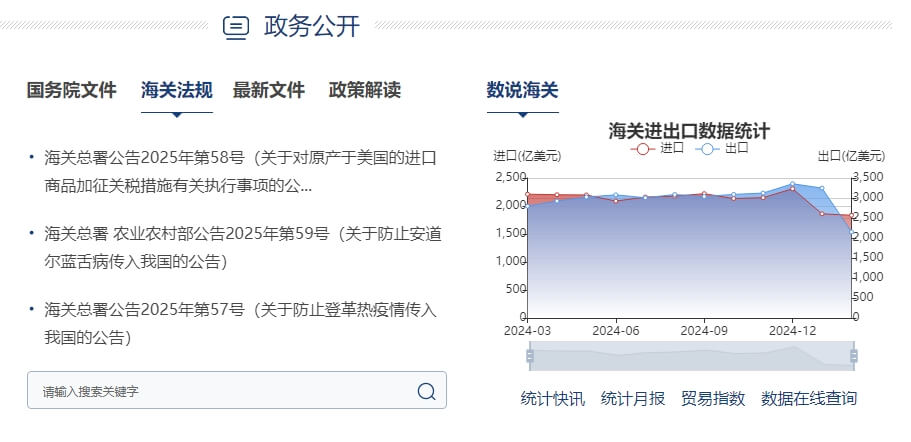Switch to 国务院文件 tab
Viewport: 911px width, 442px height.
[71, 91]
